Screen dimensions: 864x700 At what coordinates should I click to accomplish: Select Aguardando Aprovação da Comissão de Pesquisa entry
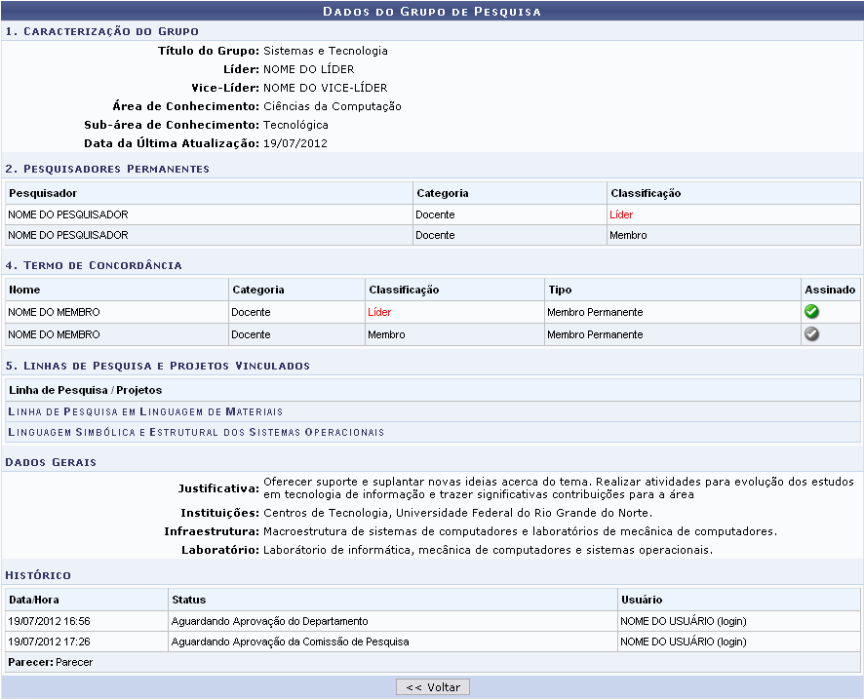pos(290,641)
